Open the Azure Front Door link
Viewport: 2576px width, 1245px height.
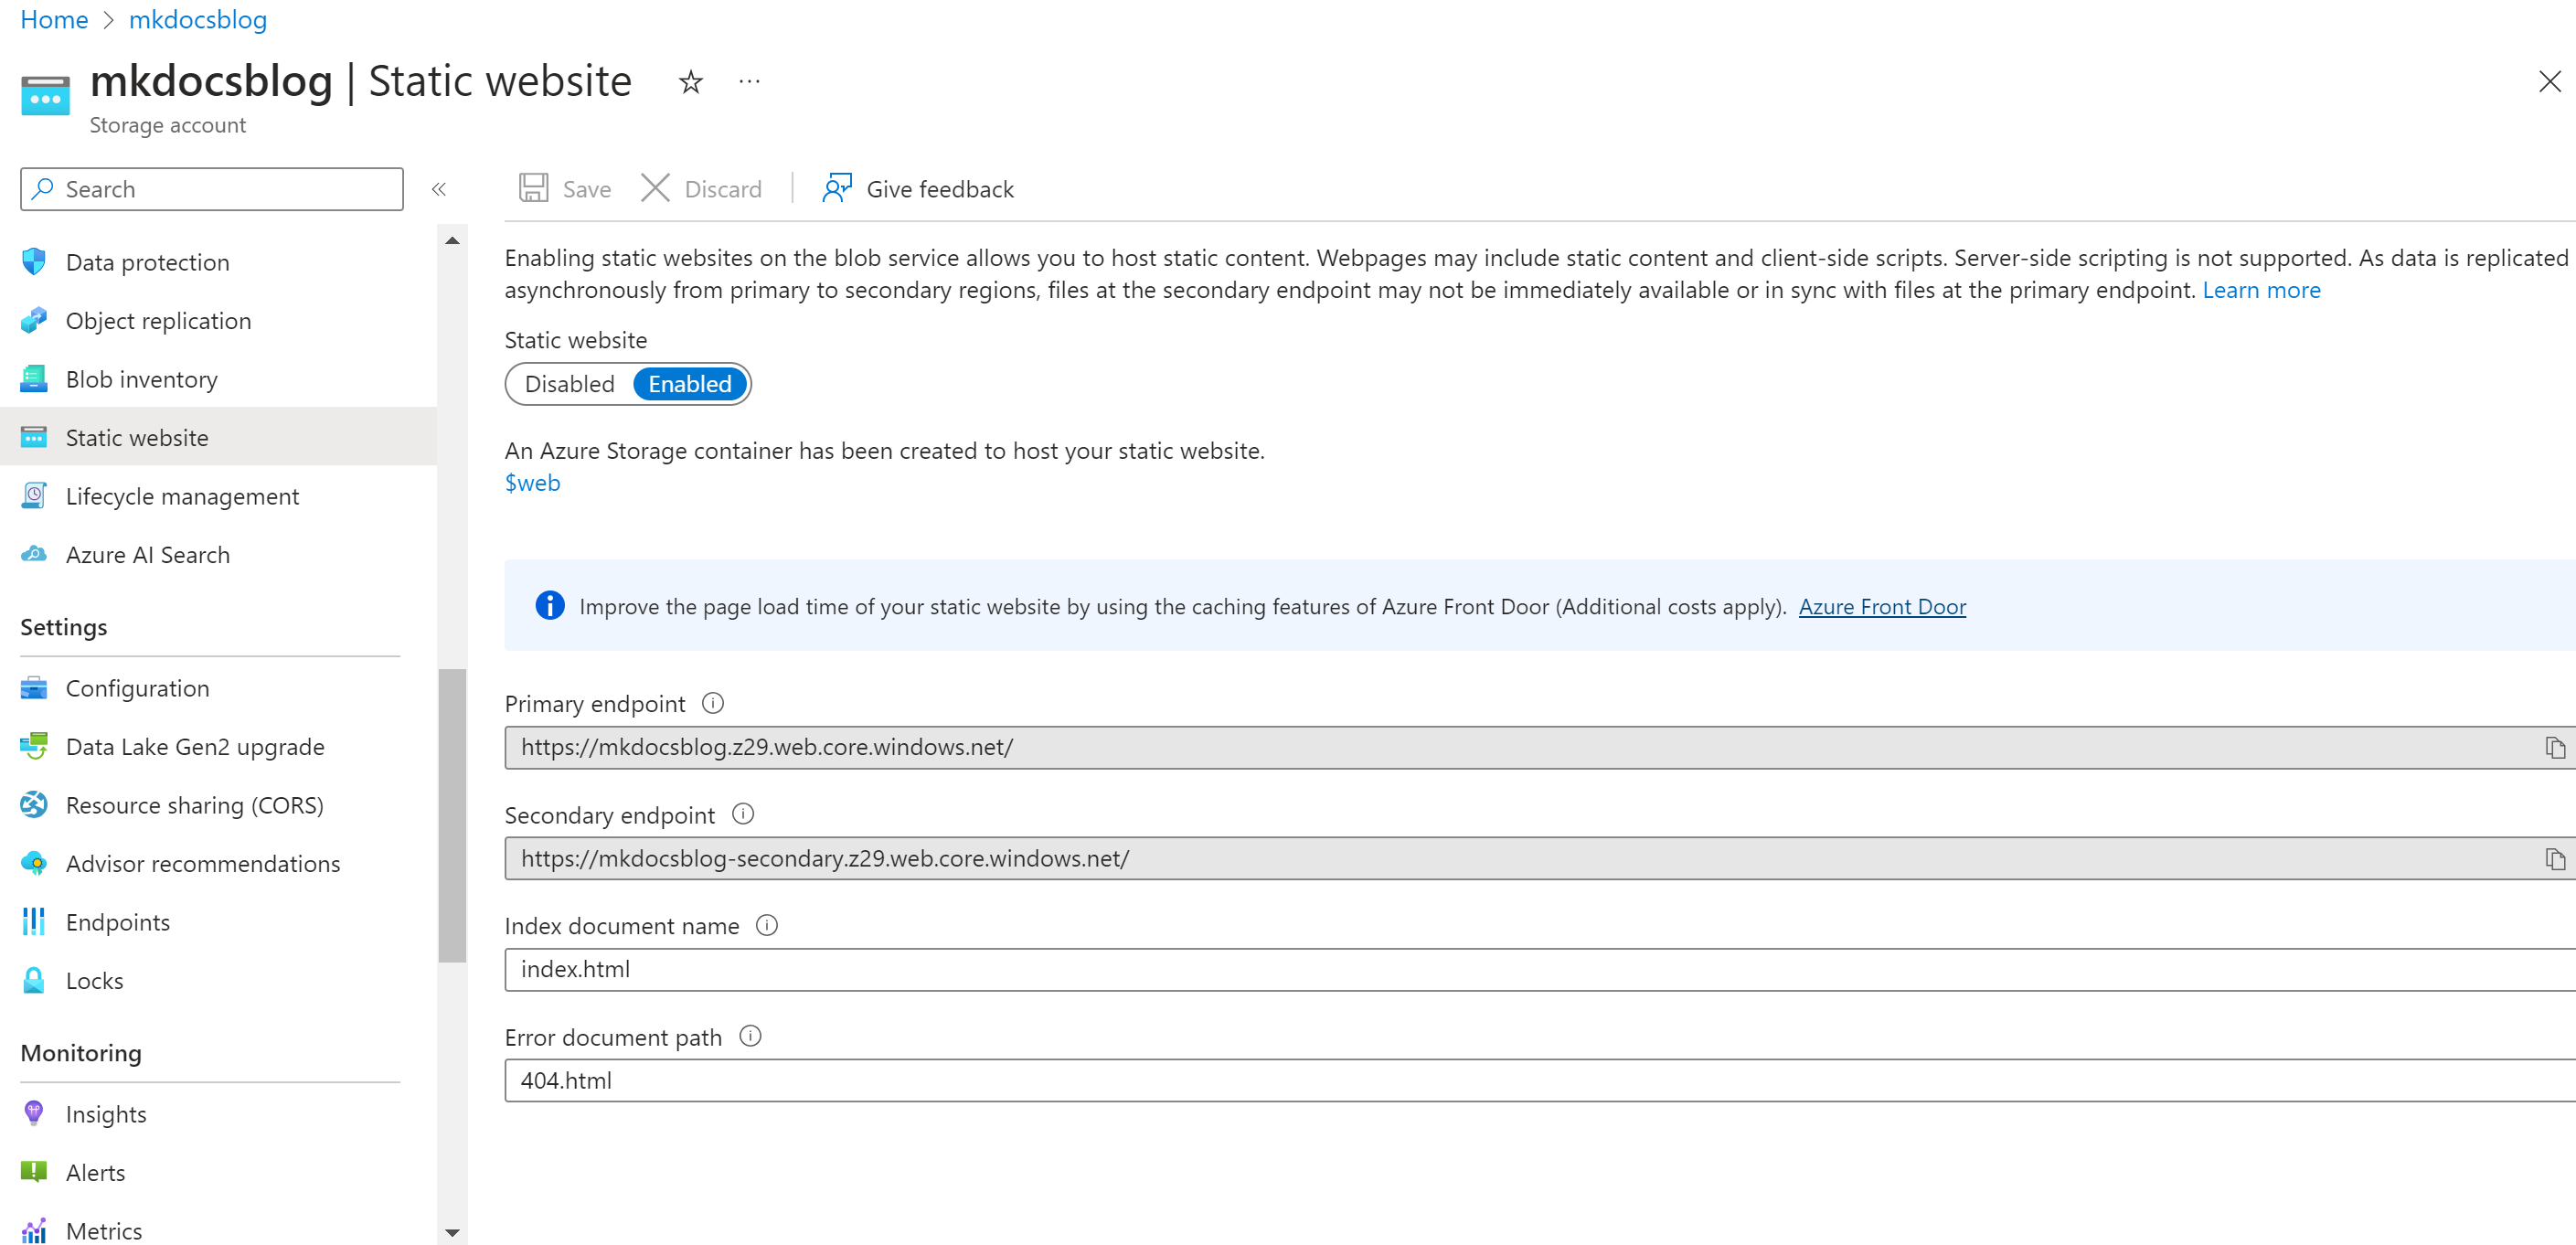[x=1882, y=607]
